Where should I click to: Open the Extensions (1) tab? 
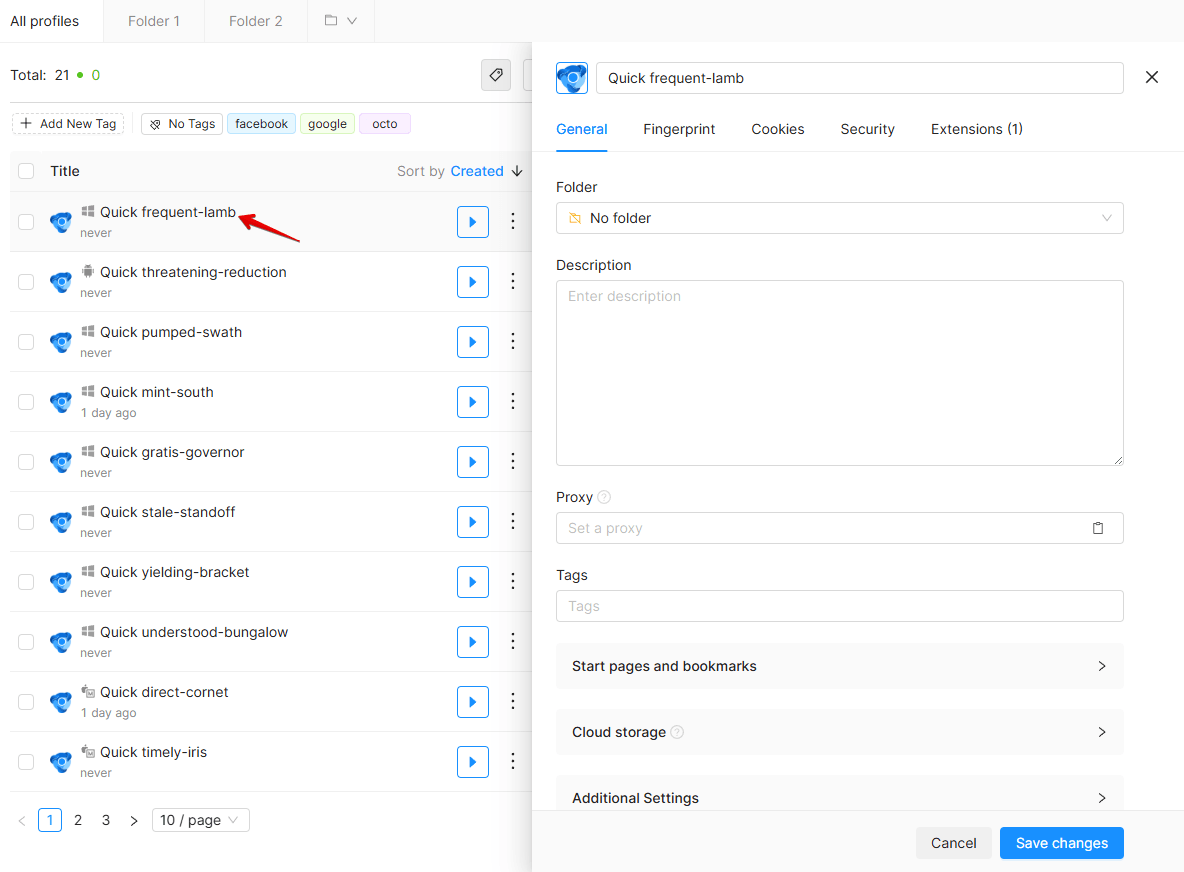coord(976,129)
